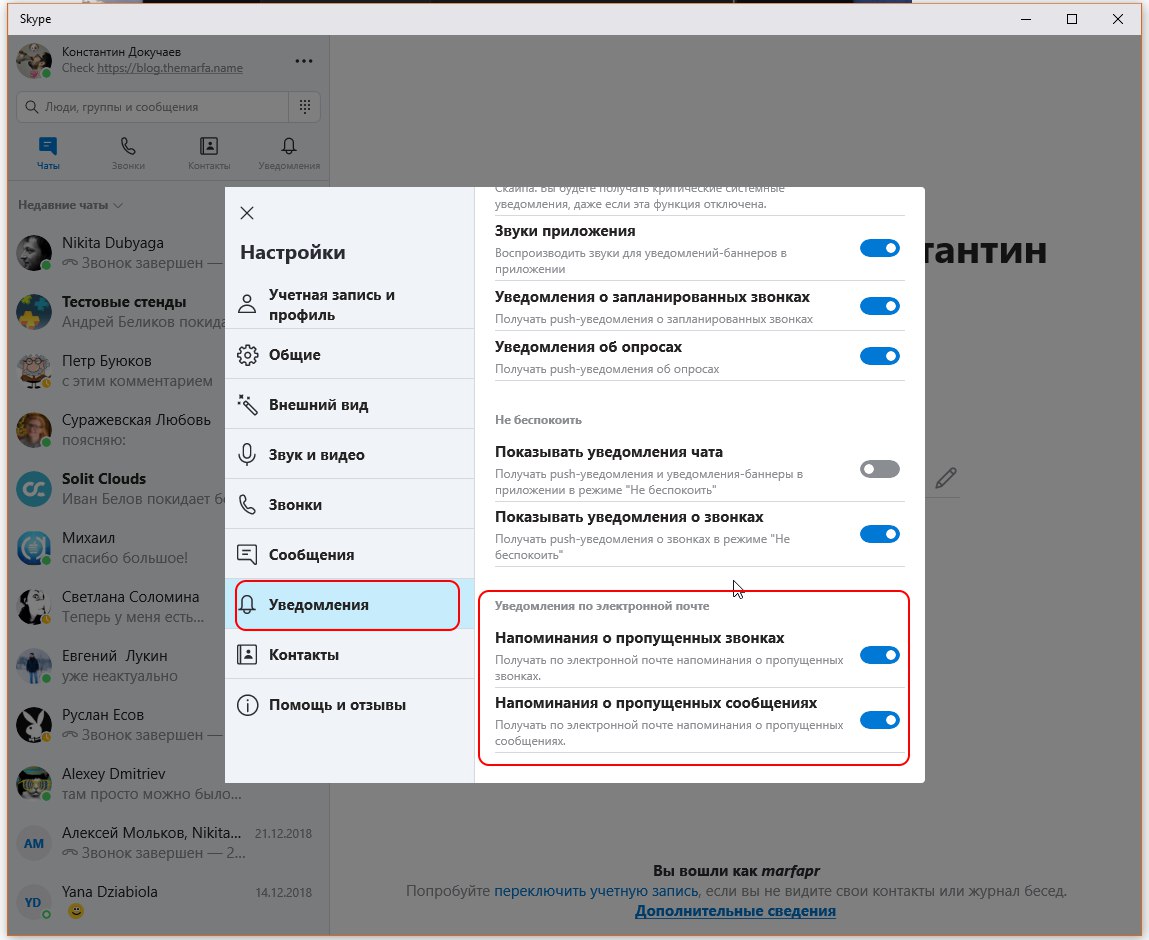Open the Дополнительные сведения link

coord(735,911)
